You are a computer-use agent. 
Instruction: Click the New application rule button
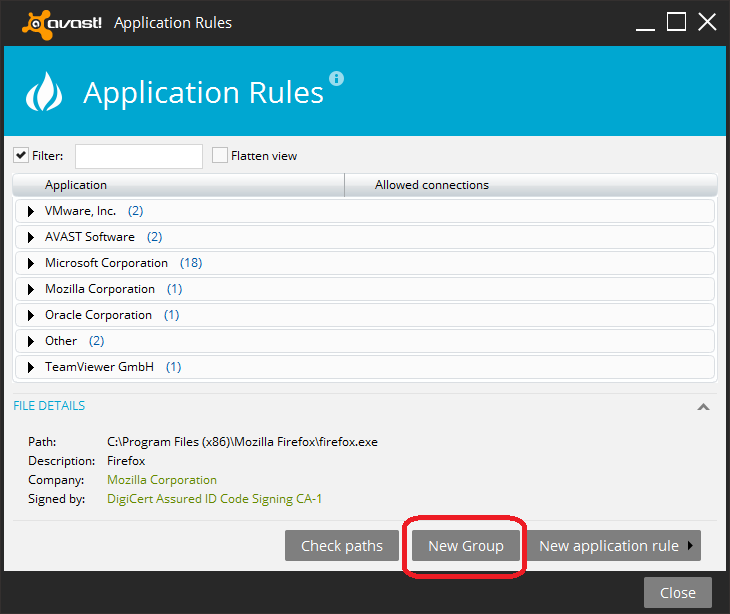(x=614, y=546)
